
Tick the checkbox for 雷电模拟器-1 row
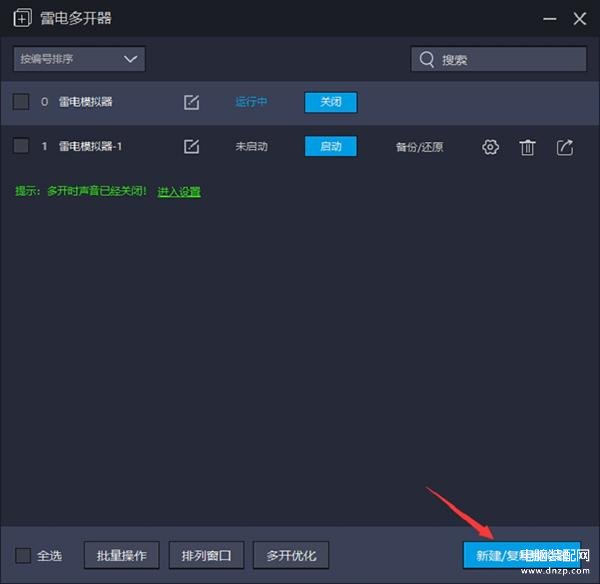click(x=21, y=146)
